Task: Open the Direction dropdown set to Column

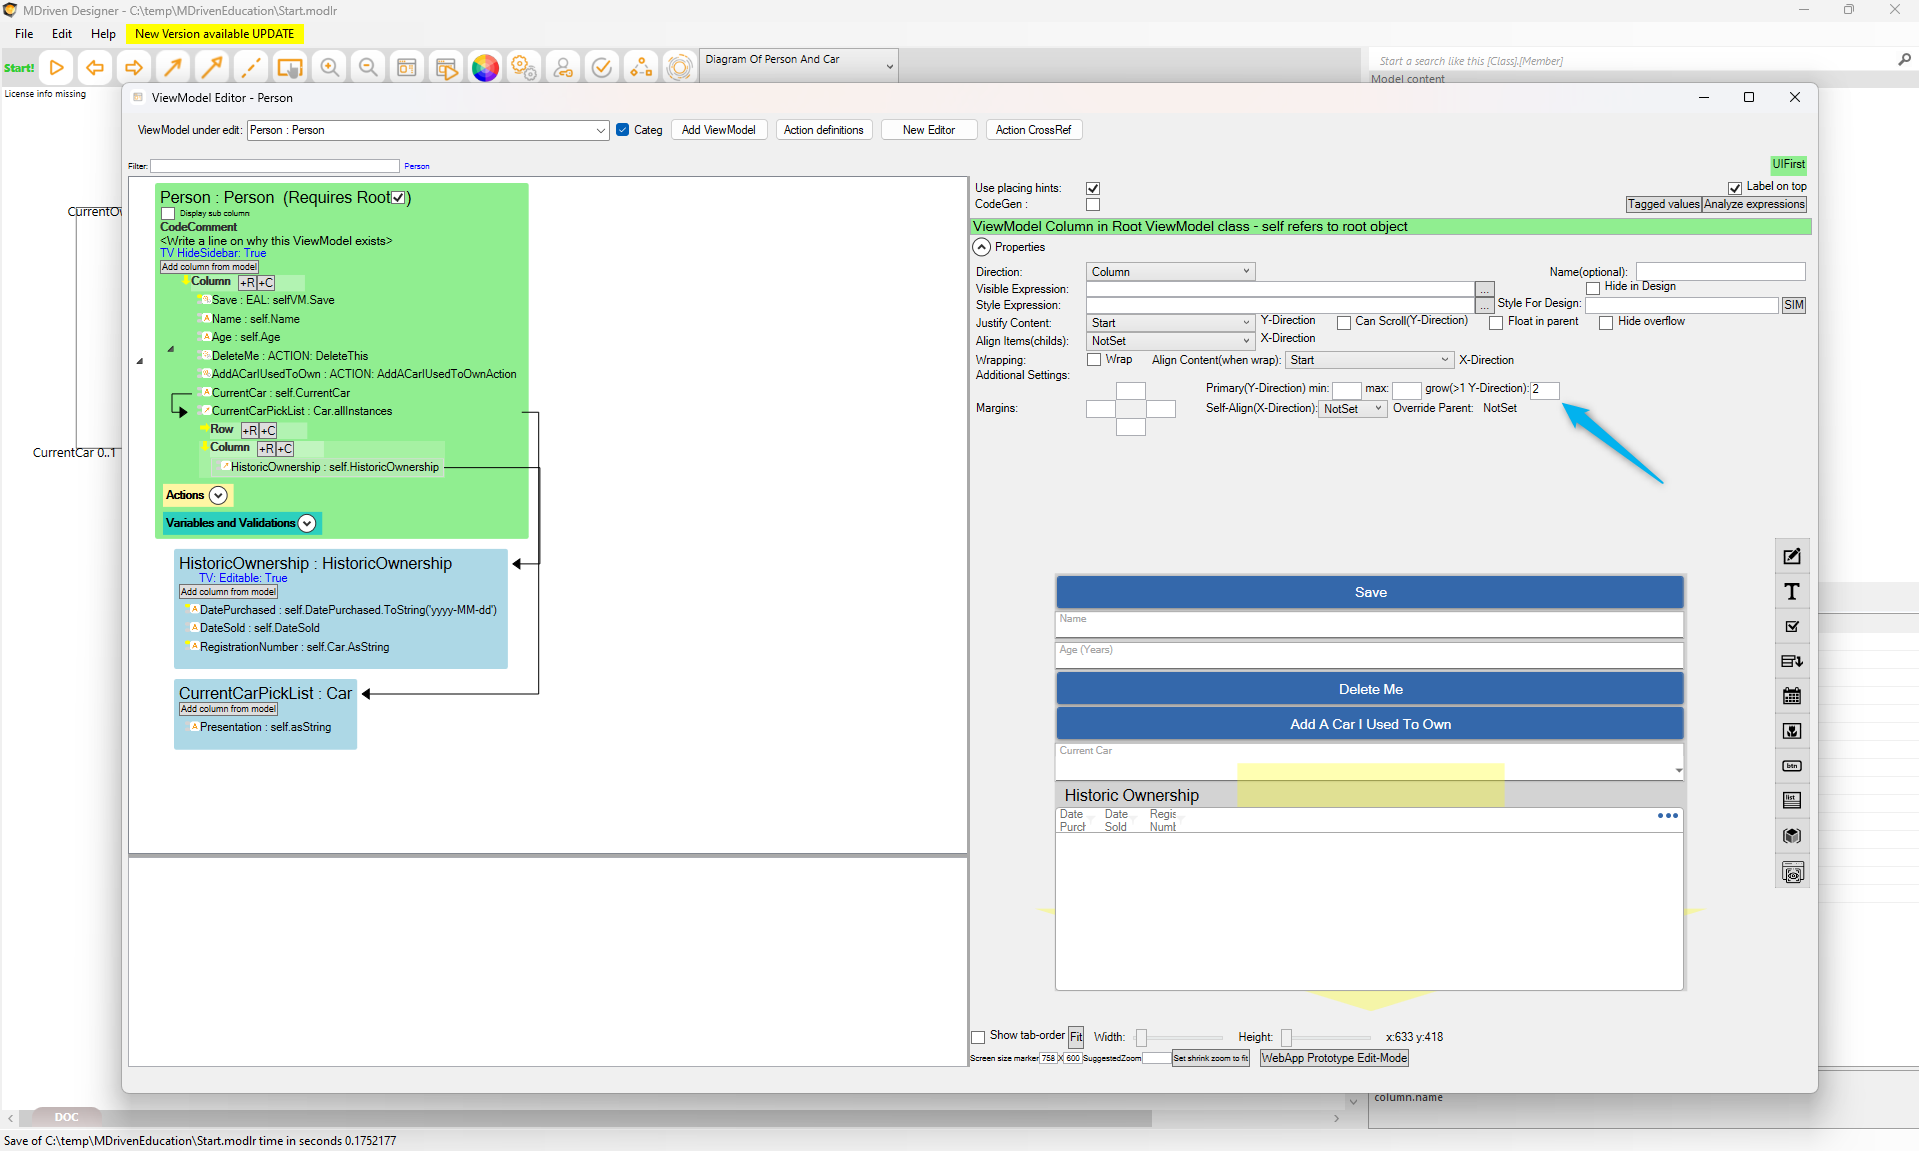Action: pyautogui.click(x=1170, y=272)
